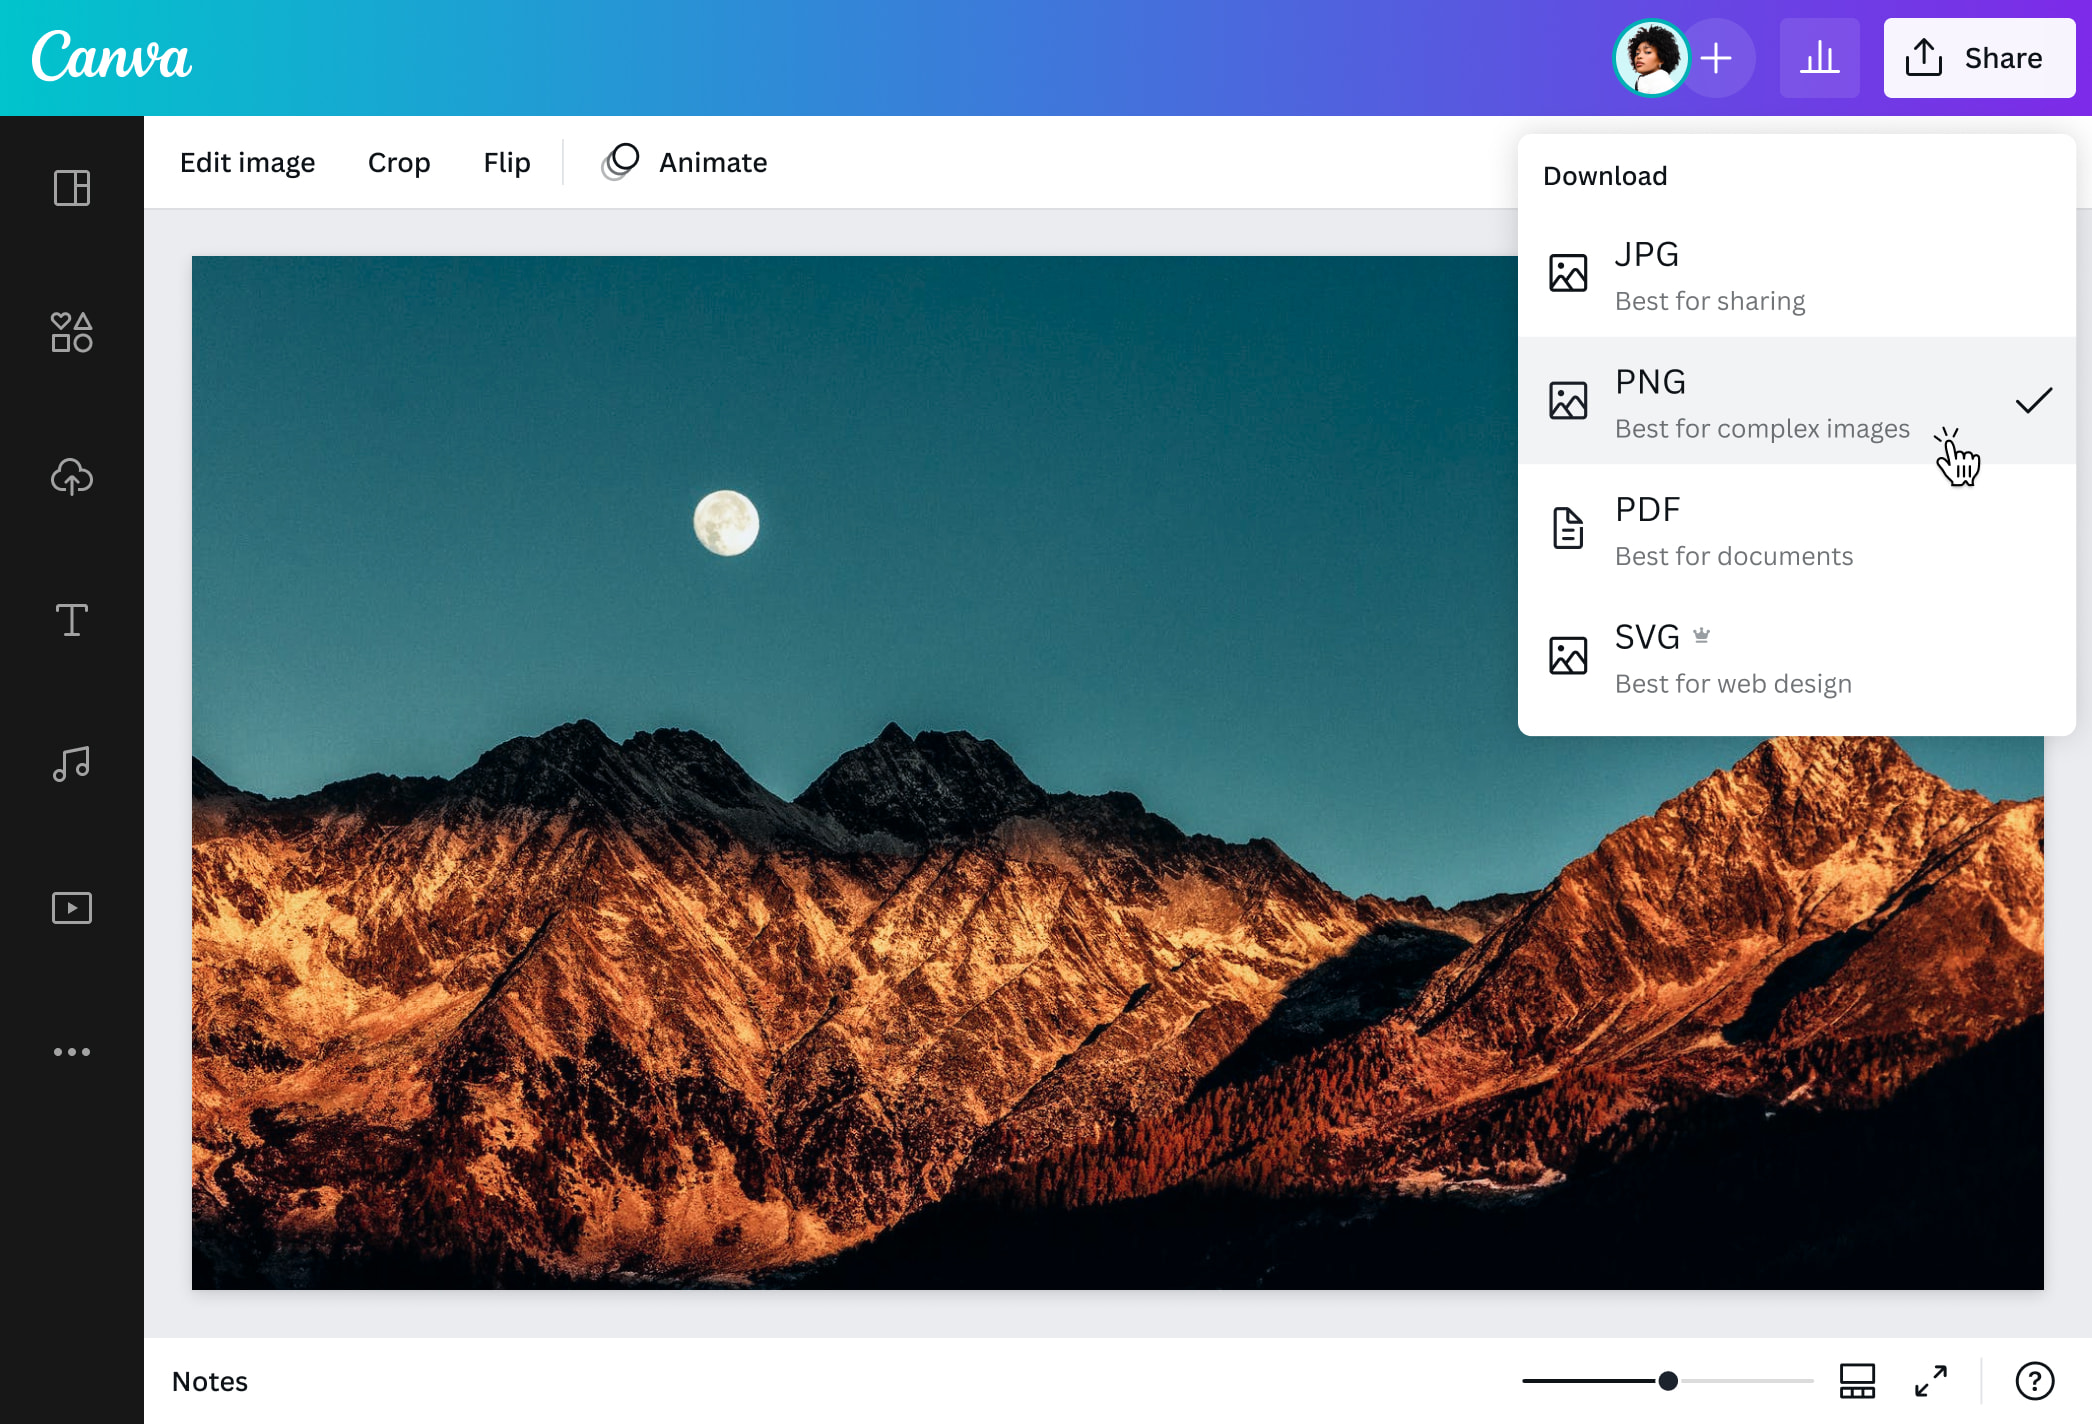Open design insights via chart icon
The image size is (2092, 1424).
coord(1820,57)
